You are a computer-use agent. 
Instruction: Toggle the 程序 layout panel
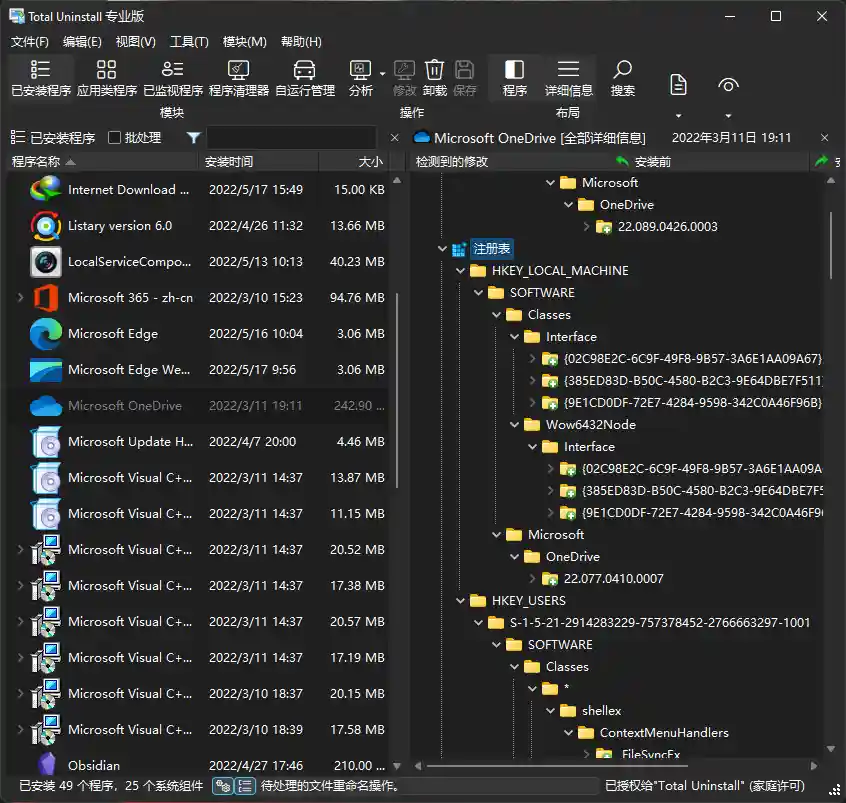[x=514, y=77]
